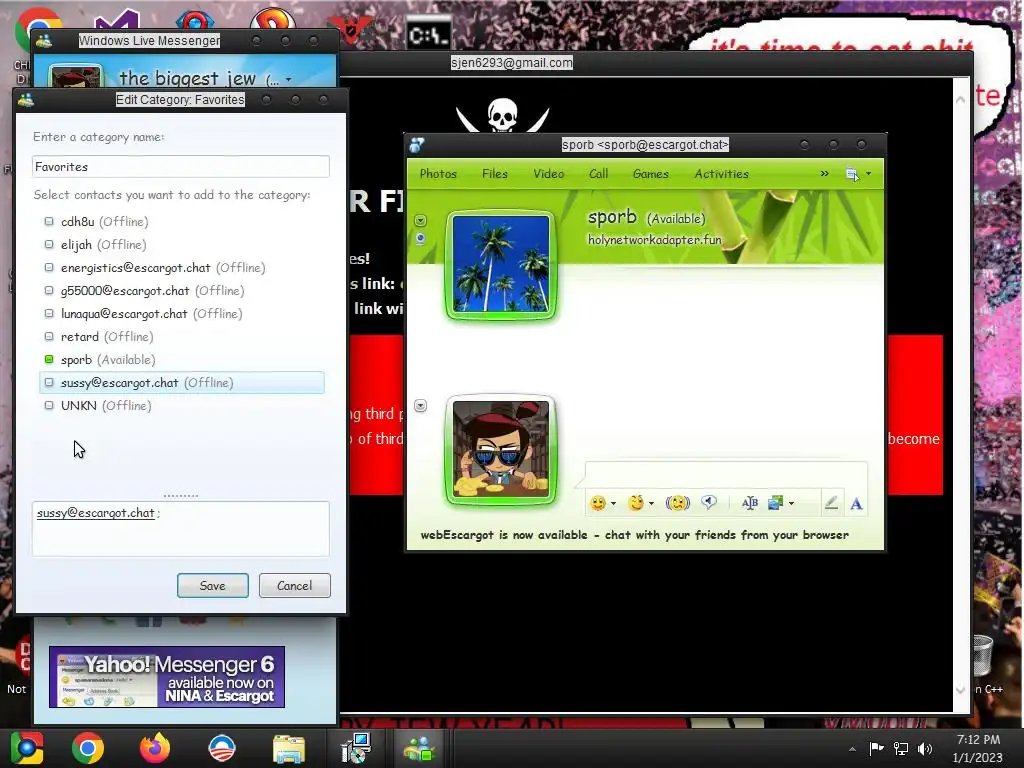Image resolution: width=1024 pixels, height=768 pixels.
Task: Open the Games menu
Action: click(650, 174)
